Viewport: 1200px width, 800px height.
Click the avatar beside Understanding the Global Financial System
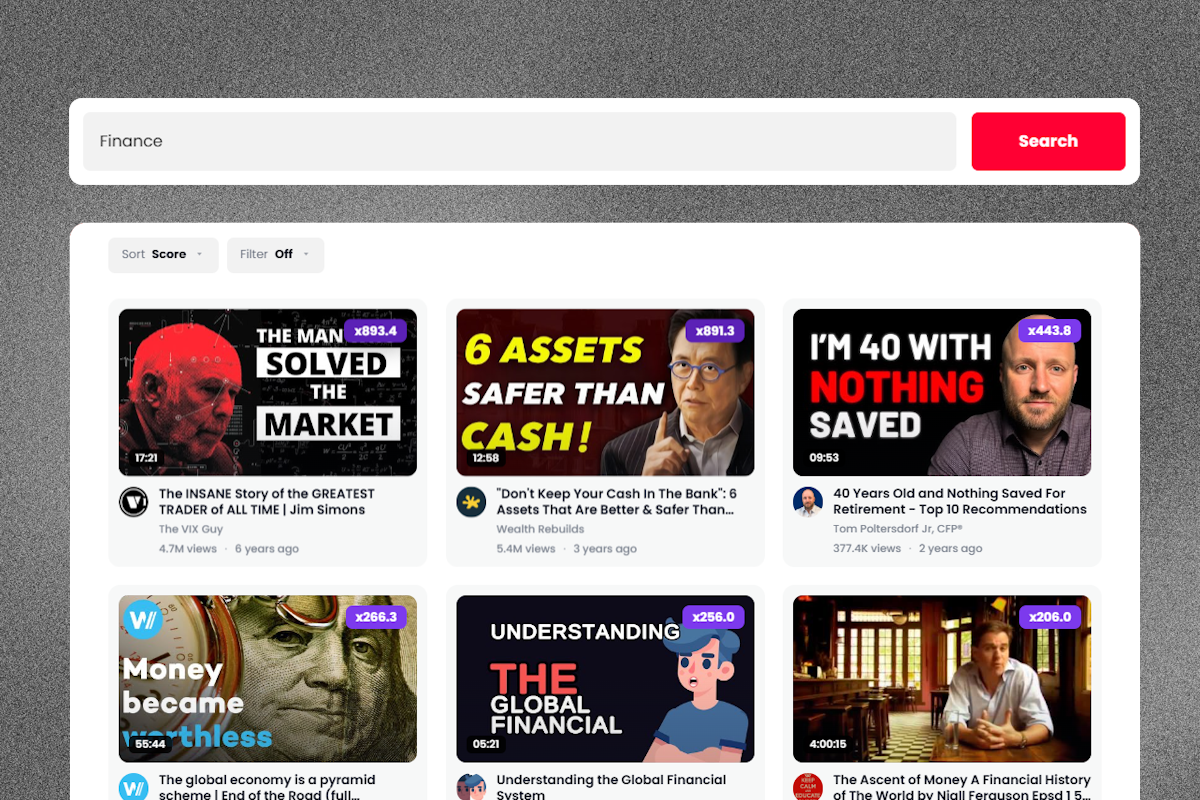pos(470,786)
